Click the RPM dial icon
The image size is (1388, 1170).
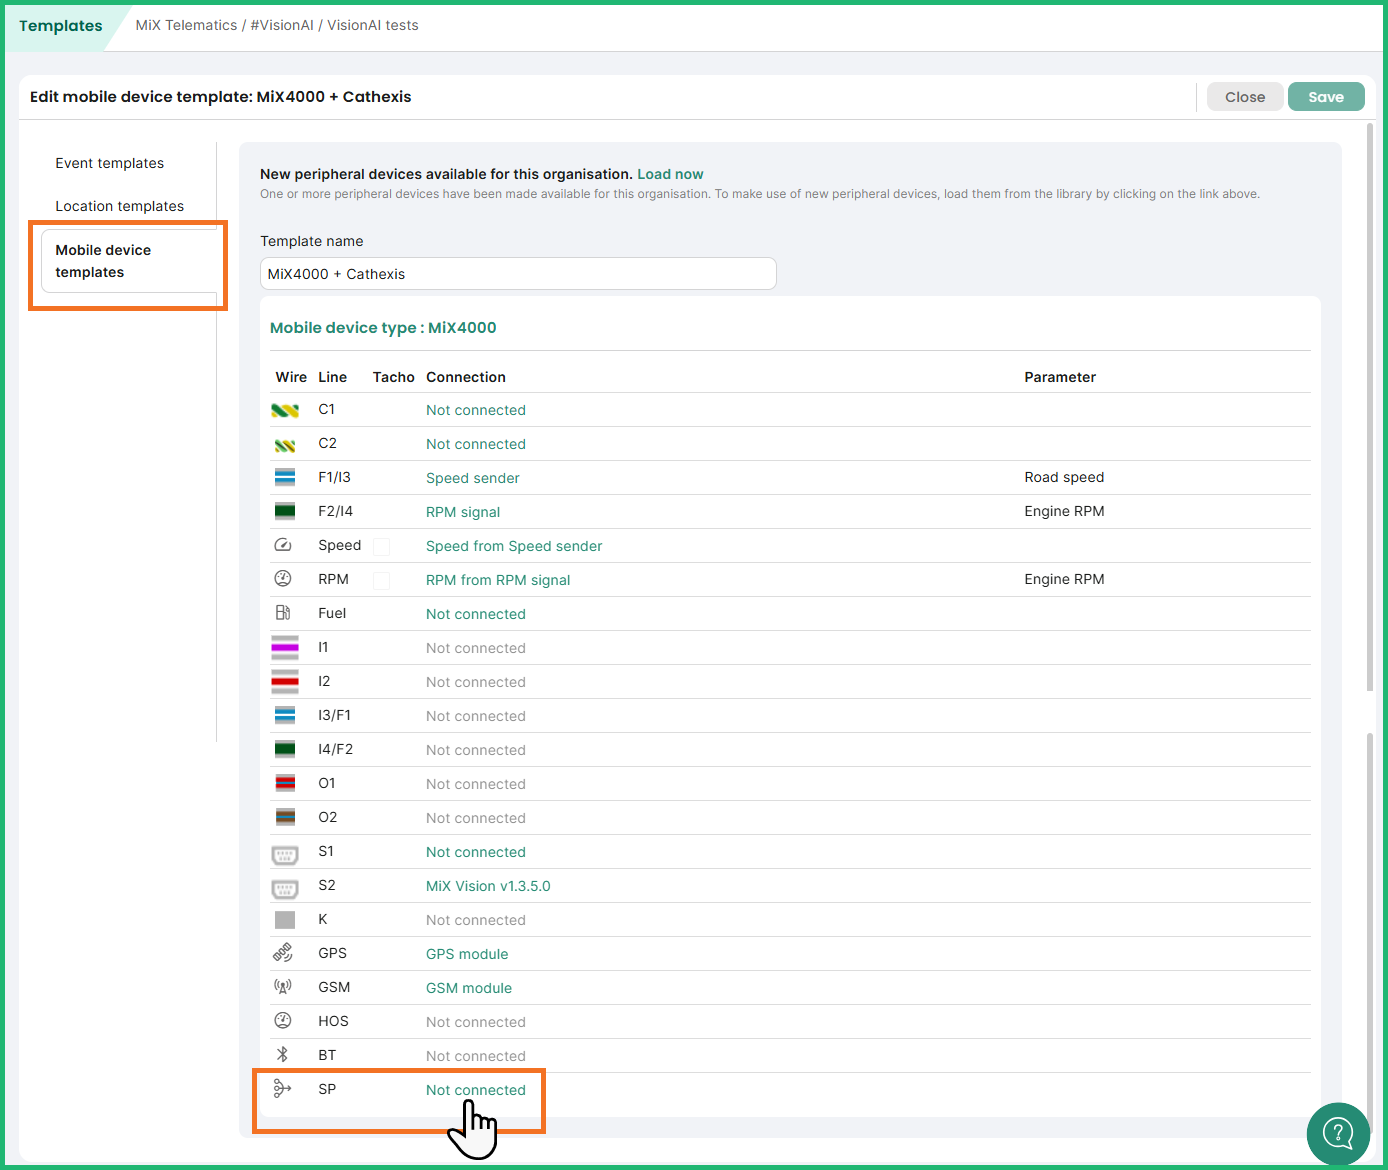pos(283,579)
